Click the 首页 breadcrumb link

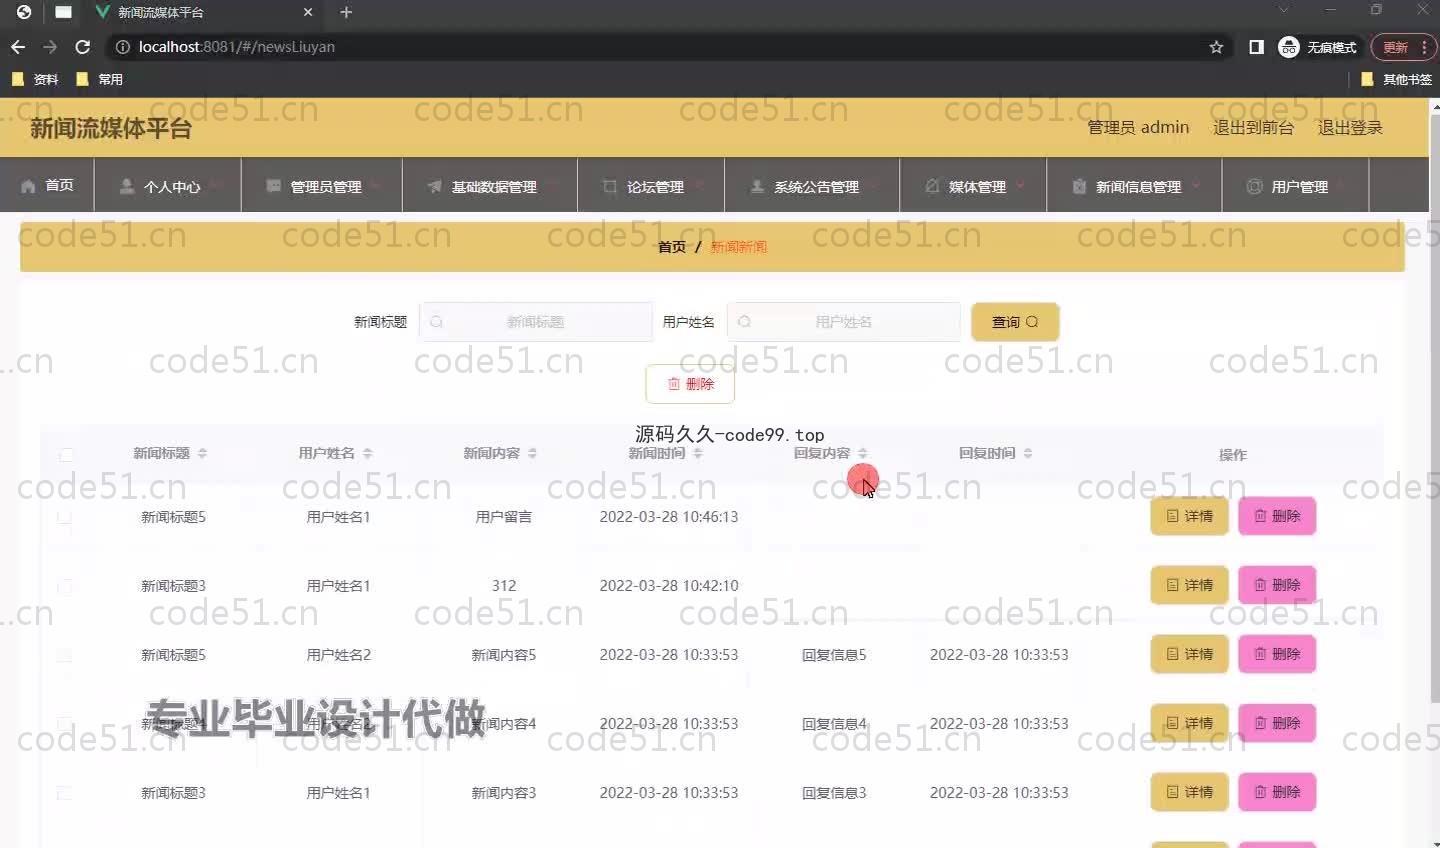(671, 247)
